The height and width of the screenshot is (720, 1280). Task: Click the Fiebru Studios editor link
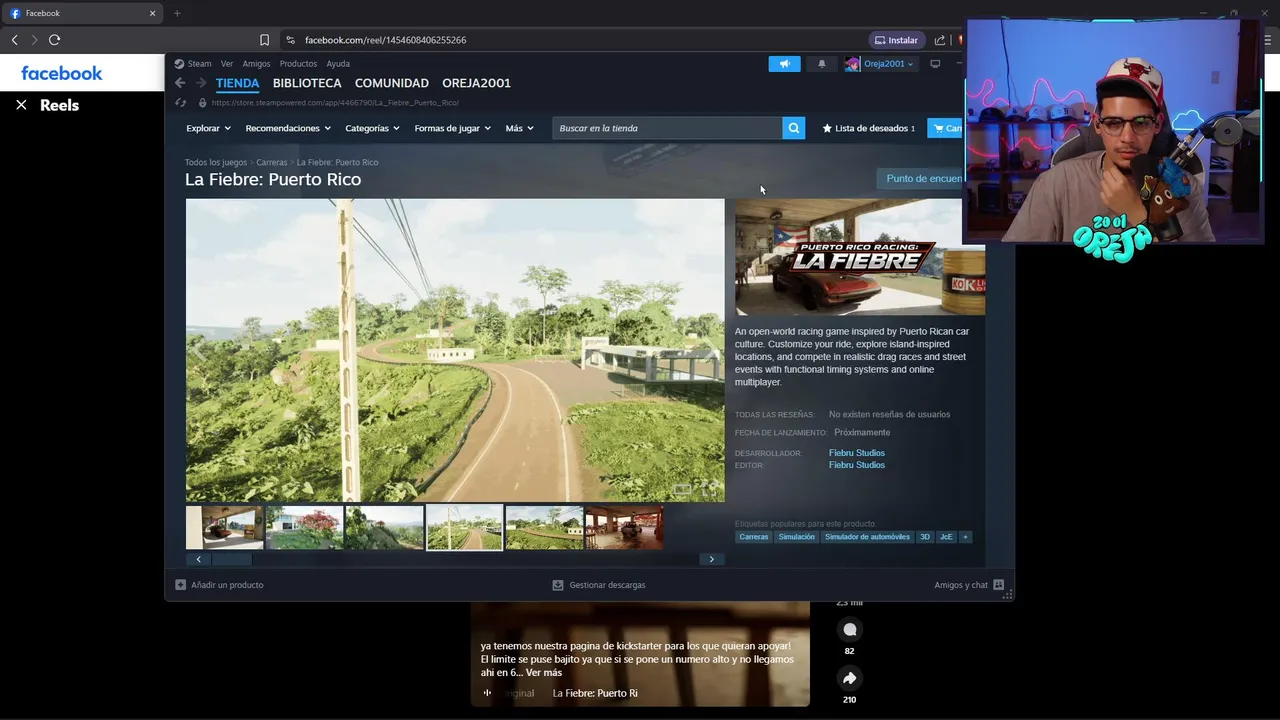[857, 465]
